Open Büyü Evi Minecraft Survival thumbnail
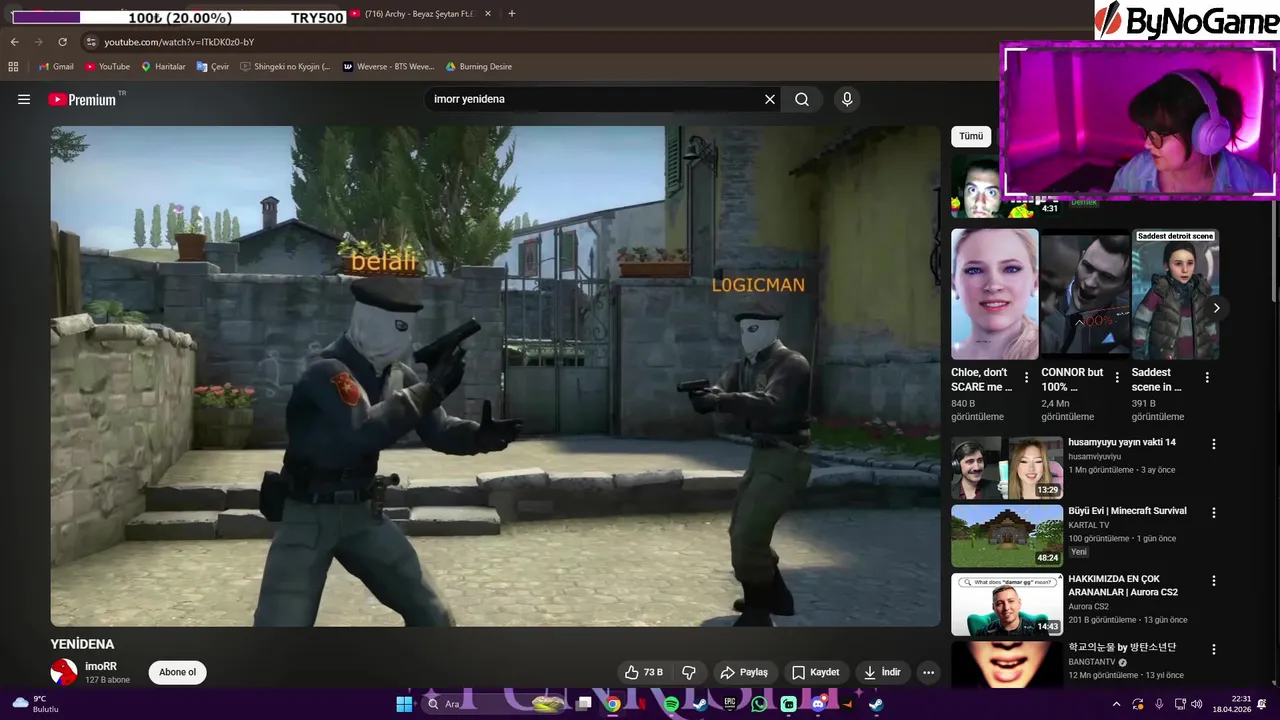 click(x=1007, y=536)
